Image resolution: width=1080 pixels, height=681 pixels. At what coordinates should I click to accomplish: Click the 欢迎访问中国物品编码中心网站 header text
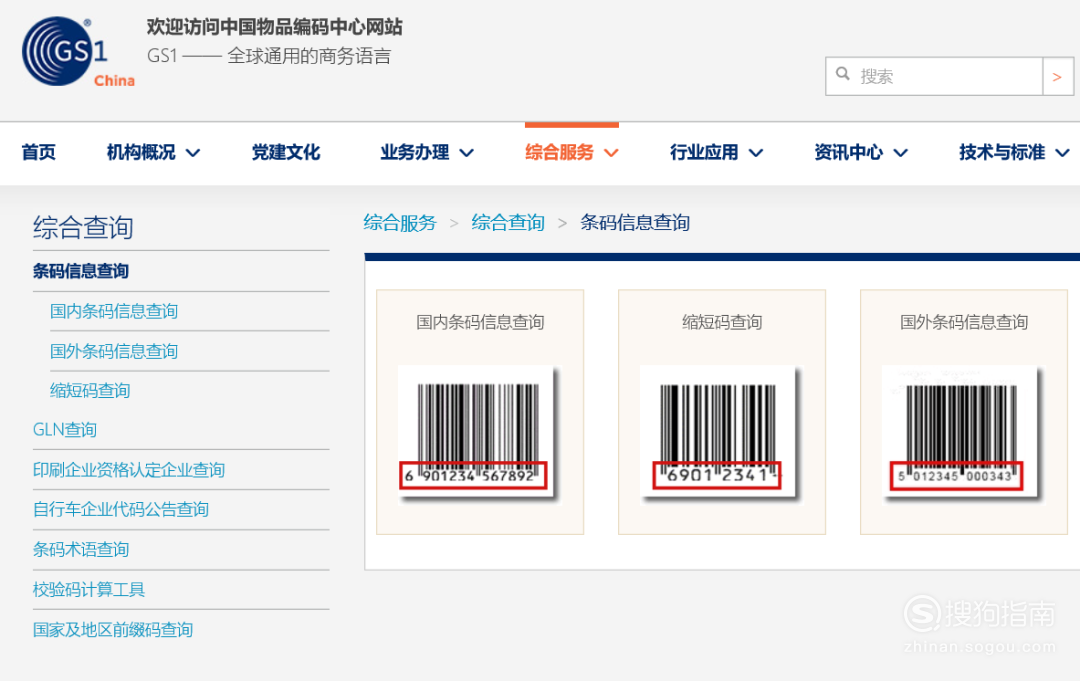coord(274,27)
